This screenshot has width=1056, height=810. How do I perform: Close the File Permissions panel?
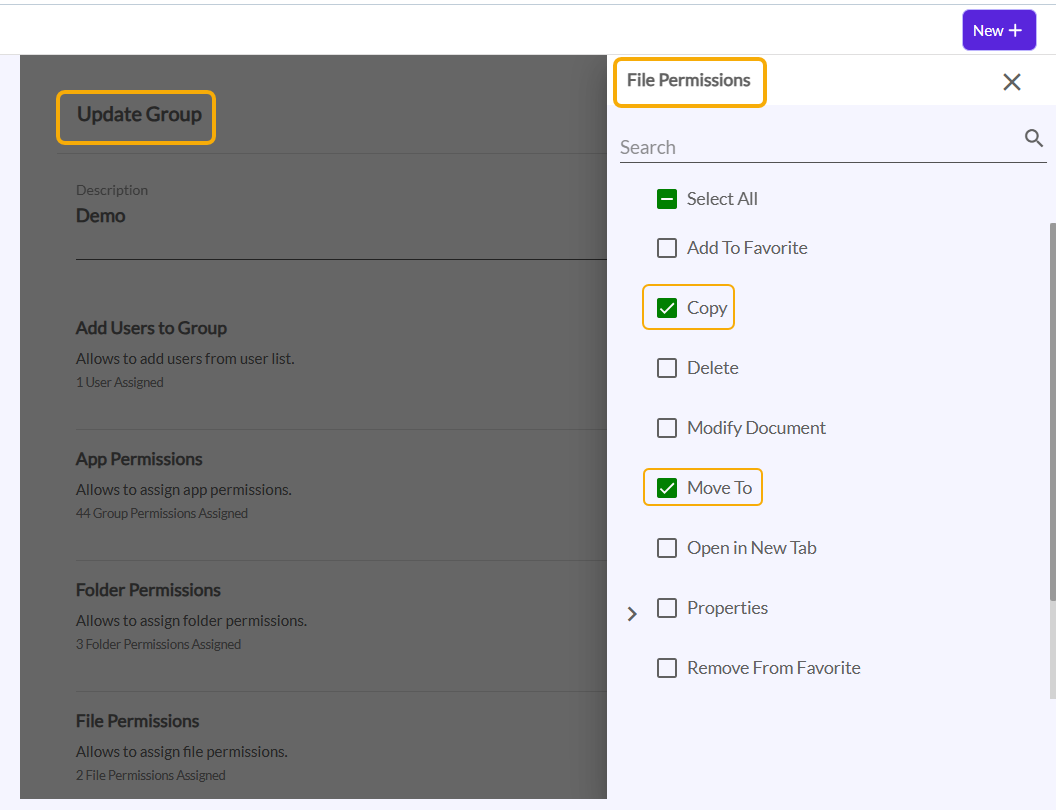(x=1011, y=82)
